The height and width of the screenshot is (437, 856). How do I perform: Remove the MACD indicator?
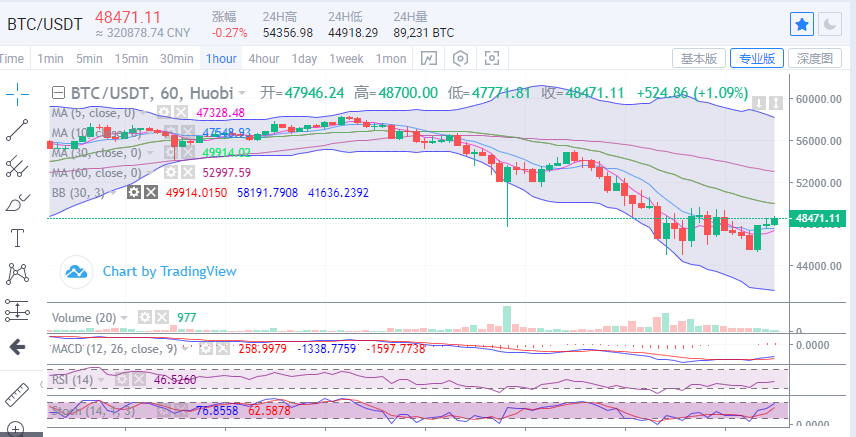223,349
